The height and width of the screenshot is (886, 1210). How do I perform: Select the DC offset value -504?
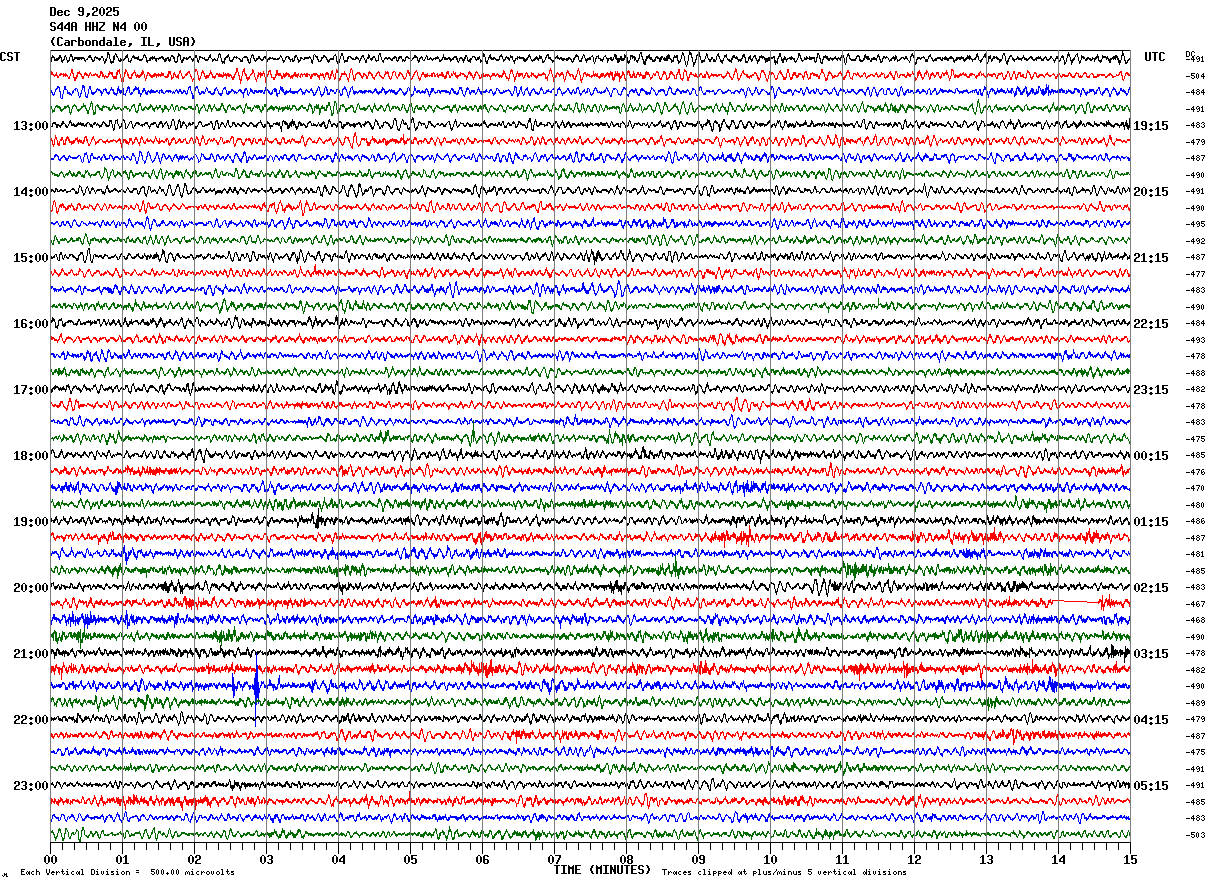tap(1196, 76)
